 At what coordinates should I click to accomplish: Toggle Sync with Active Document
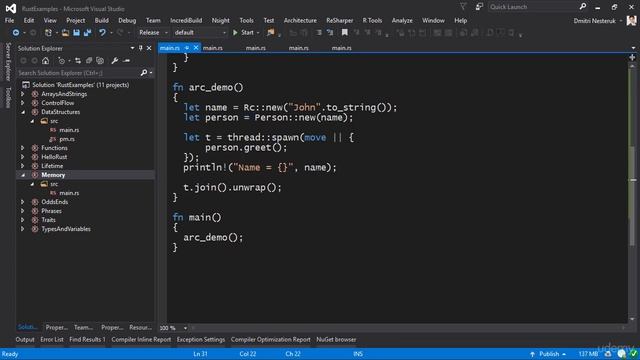[78, 61]
